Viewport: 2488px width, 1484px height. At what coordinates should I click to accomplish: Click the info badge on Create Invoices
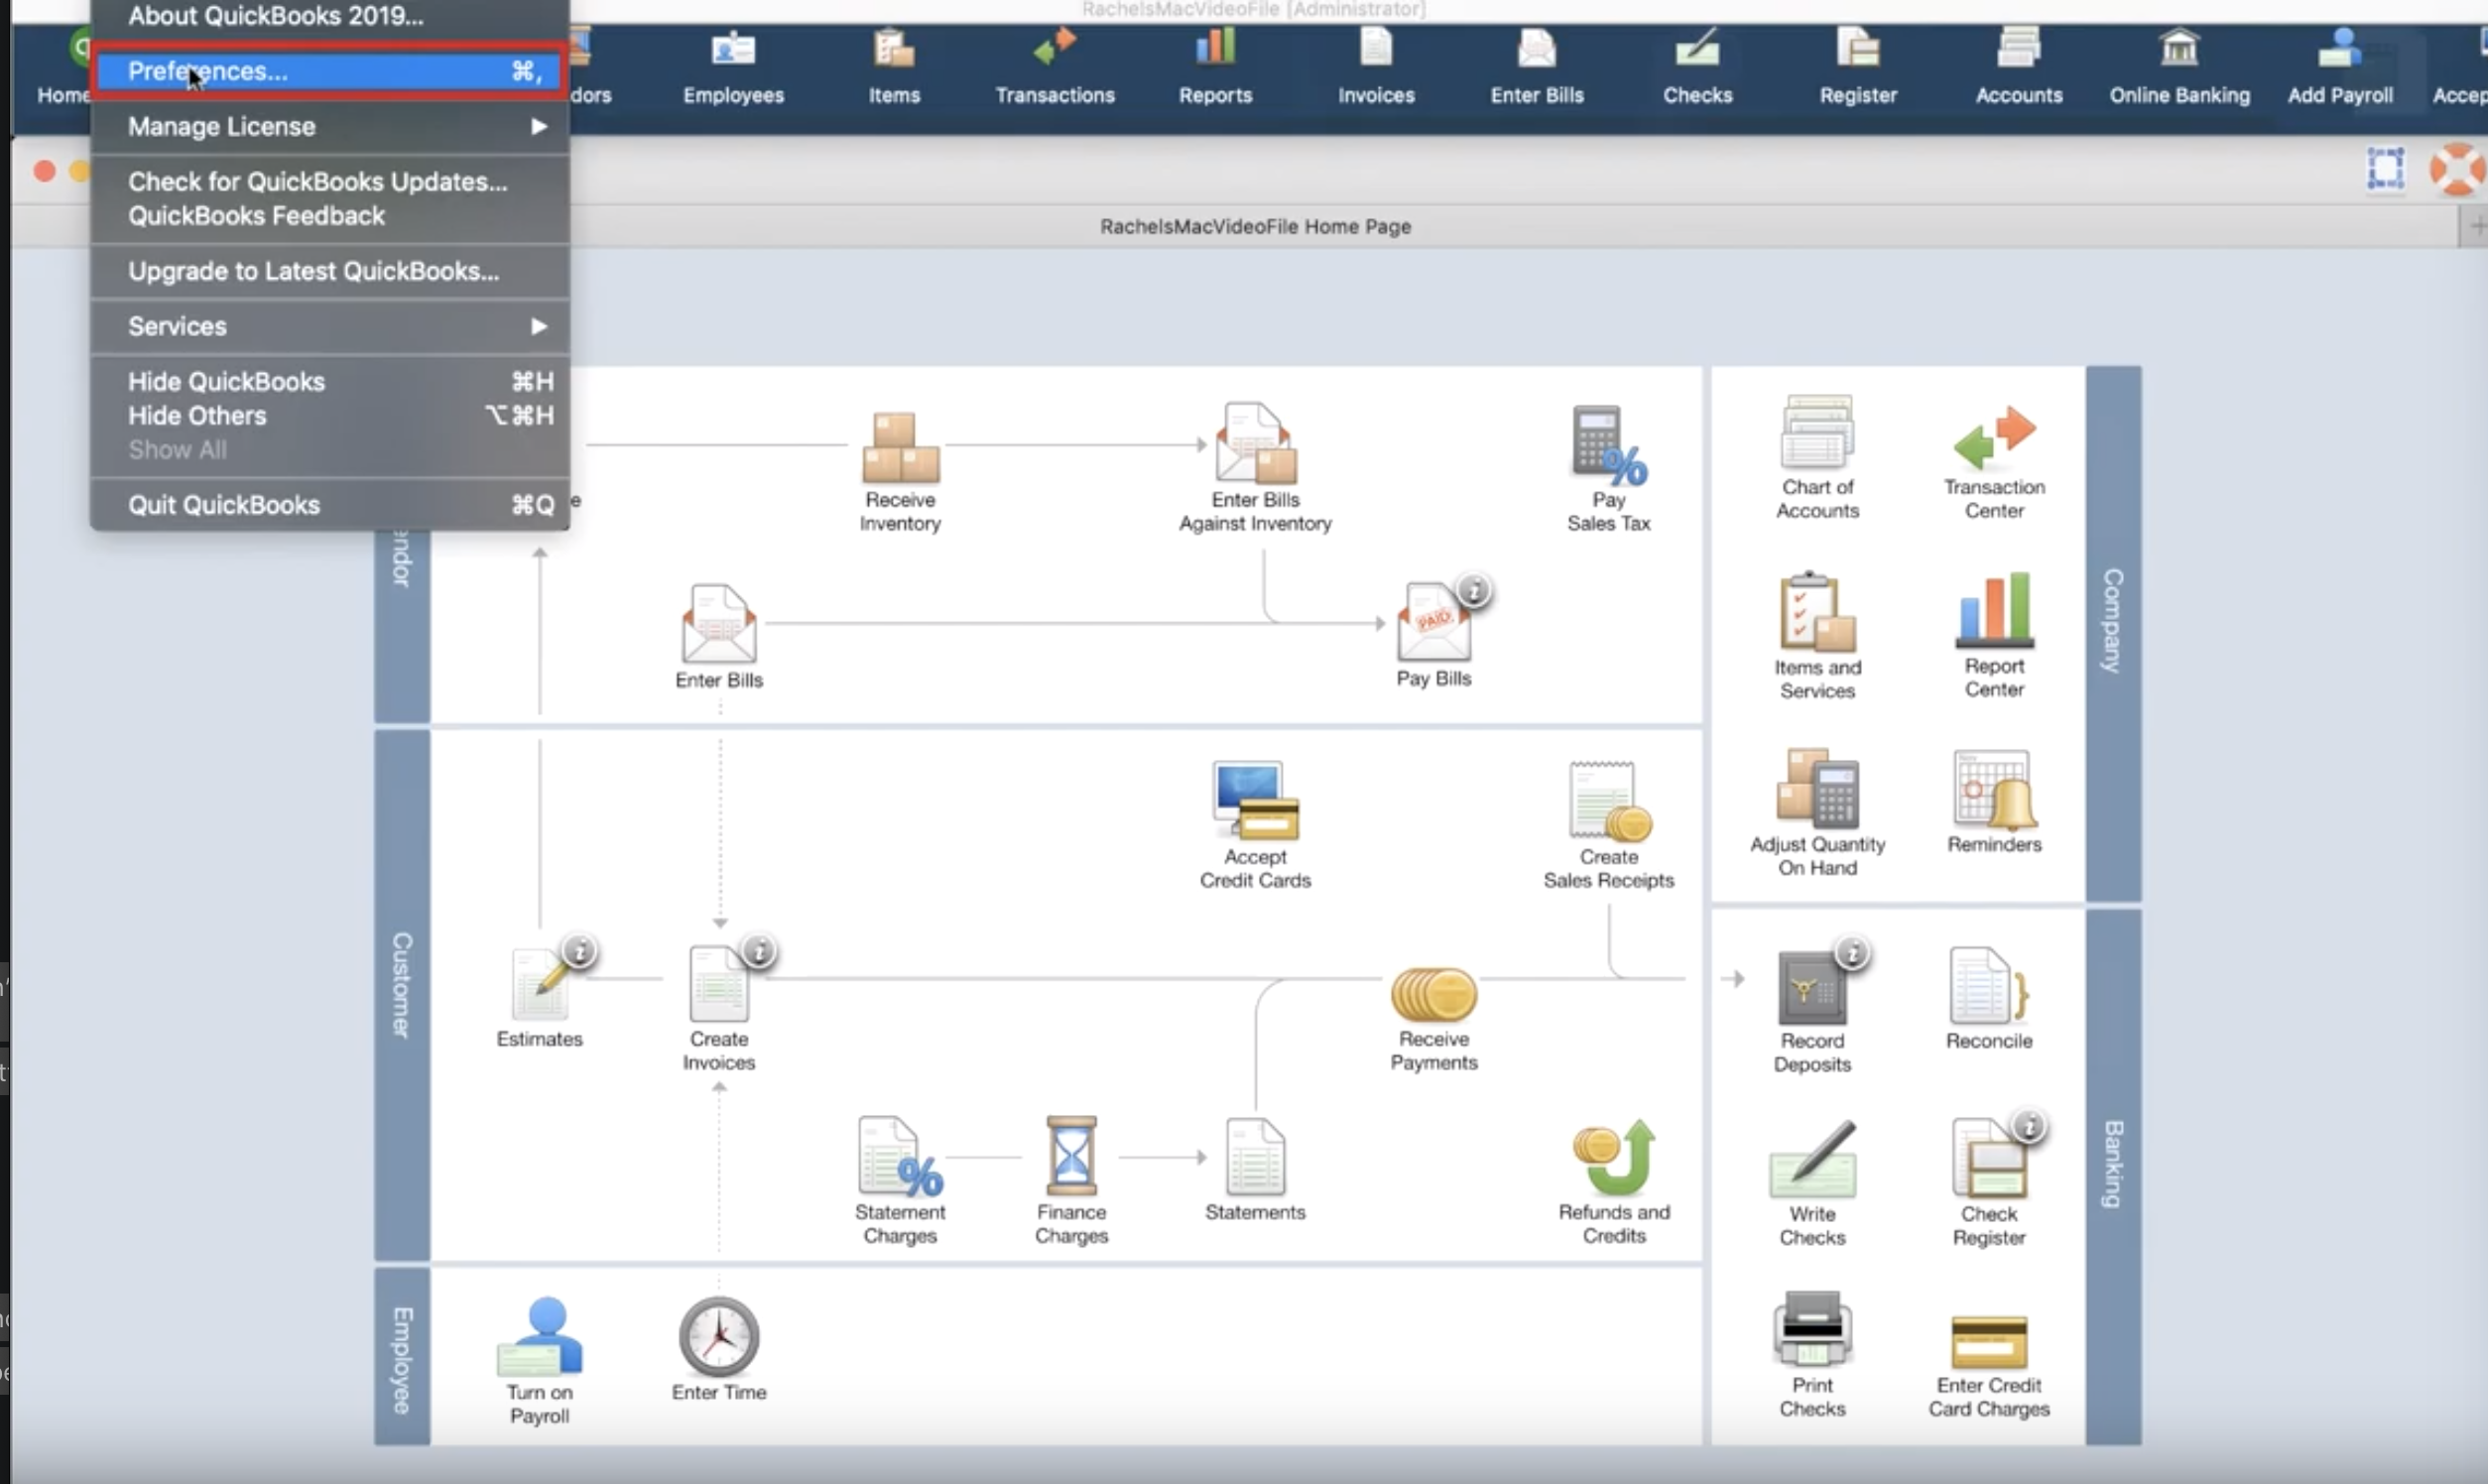pyautogui.click(x=759, y=950)
